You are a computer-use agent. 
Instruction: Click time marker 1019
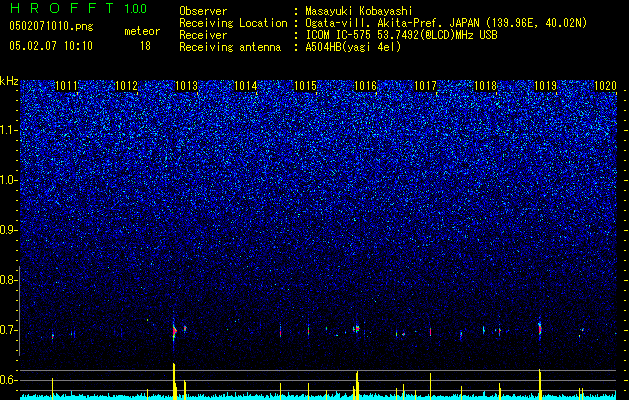[546, 86]
